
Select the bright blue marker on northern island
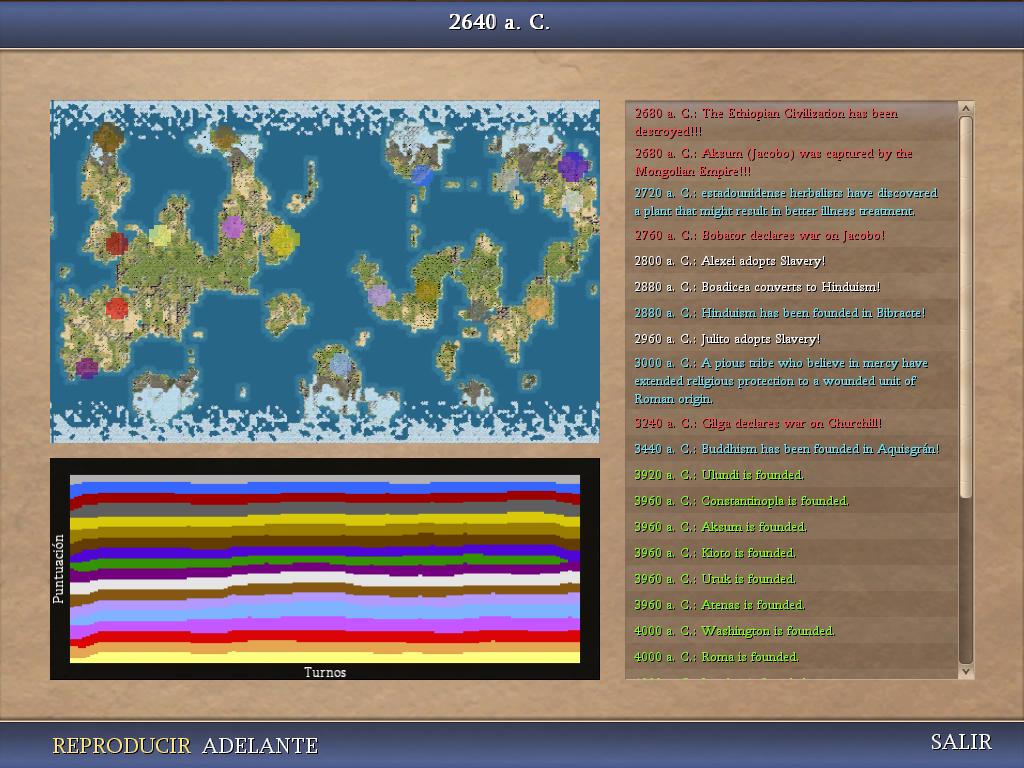[422, 177]
